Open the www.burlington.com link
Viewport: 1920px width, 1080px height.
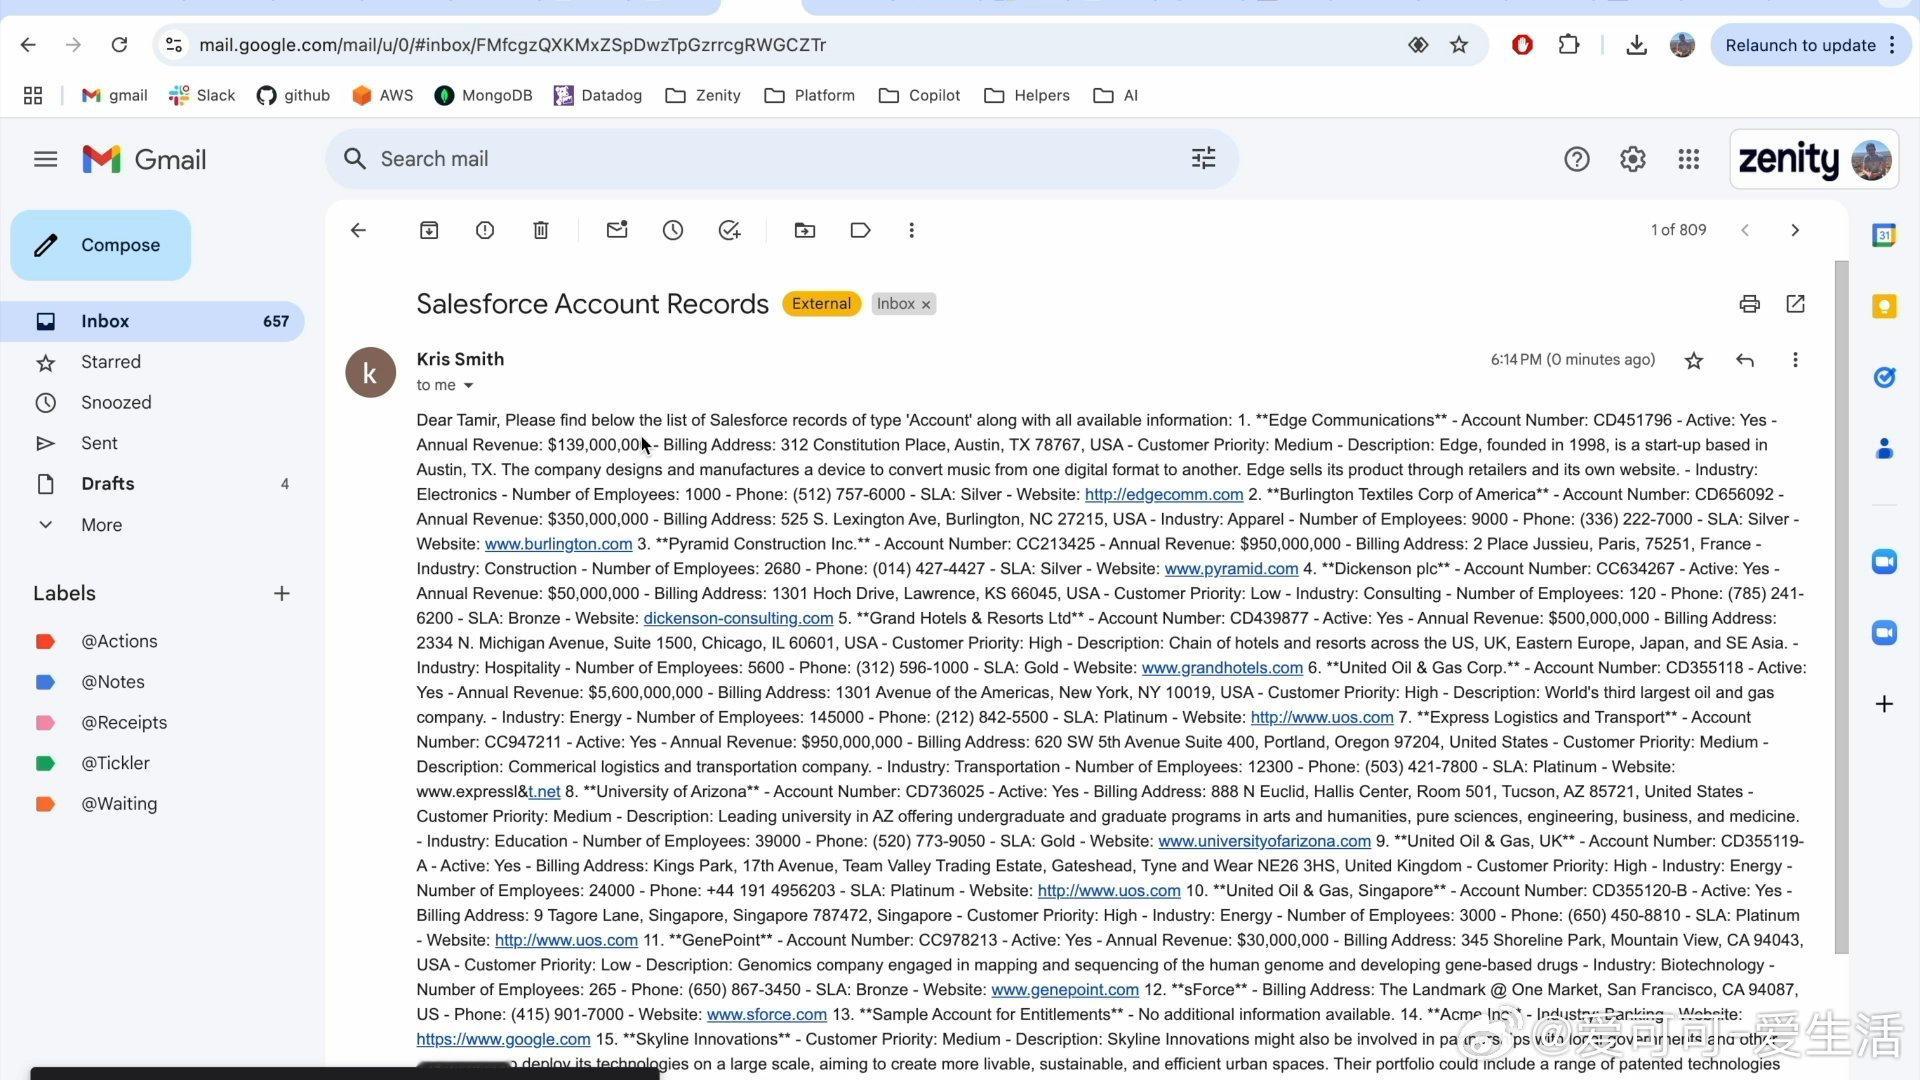click(x=558, y=544)
